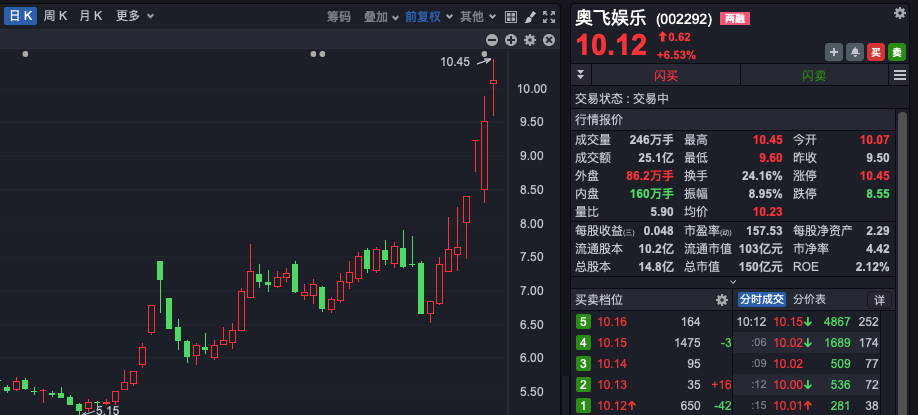Add stock to watchlist with plus button
This screenshot has height=415, width=918.
click(x=834, y=52)
